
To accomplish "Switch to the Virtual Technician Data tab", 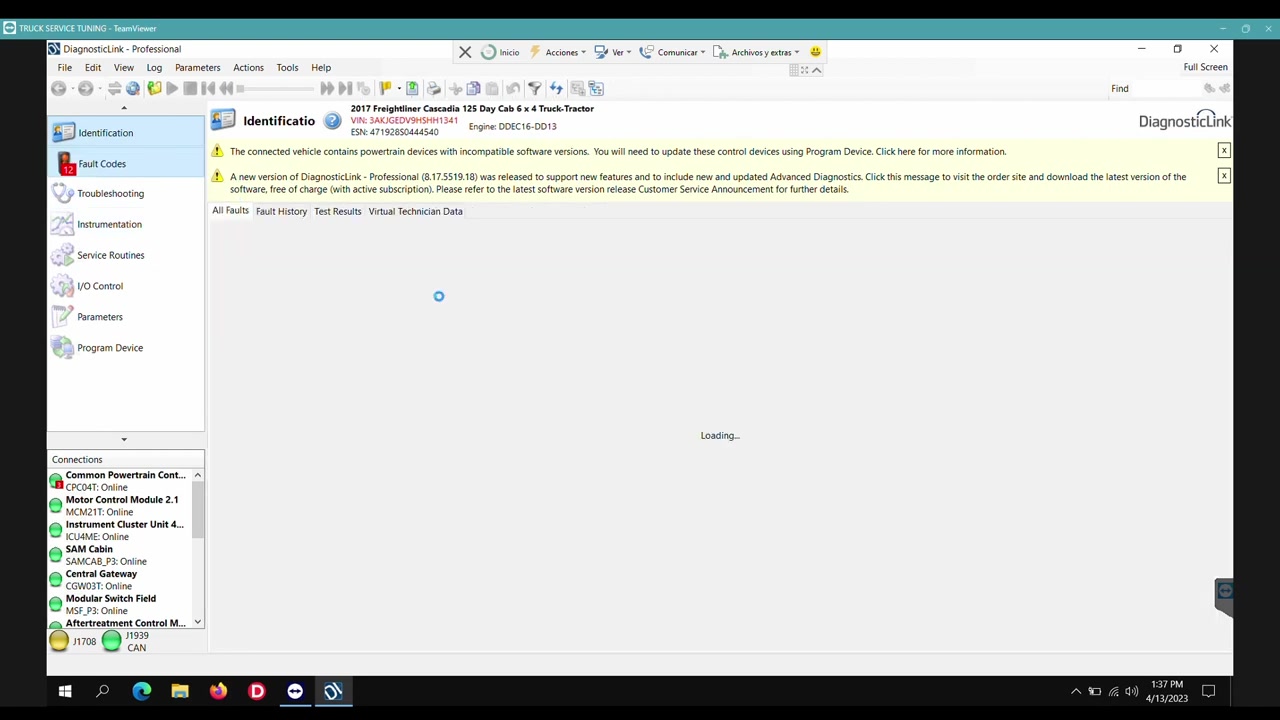I will point(415,211).
